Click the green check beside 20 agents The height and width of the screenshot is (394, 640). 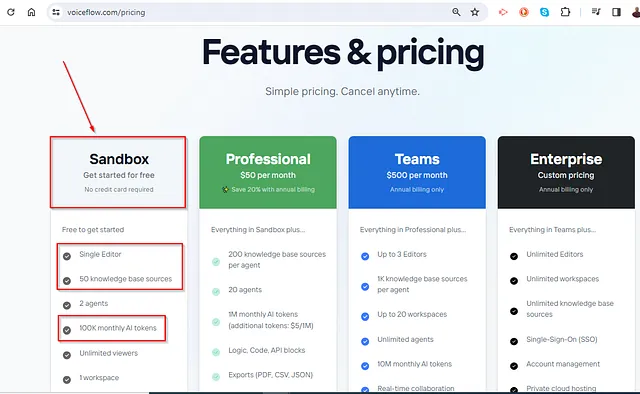point(216,292)
